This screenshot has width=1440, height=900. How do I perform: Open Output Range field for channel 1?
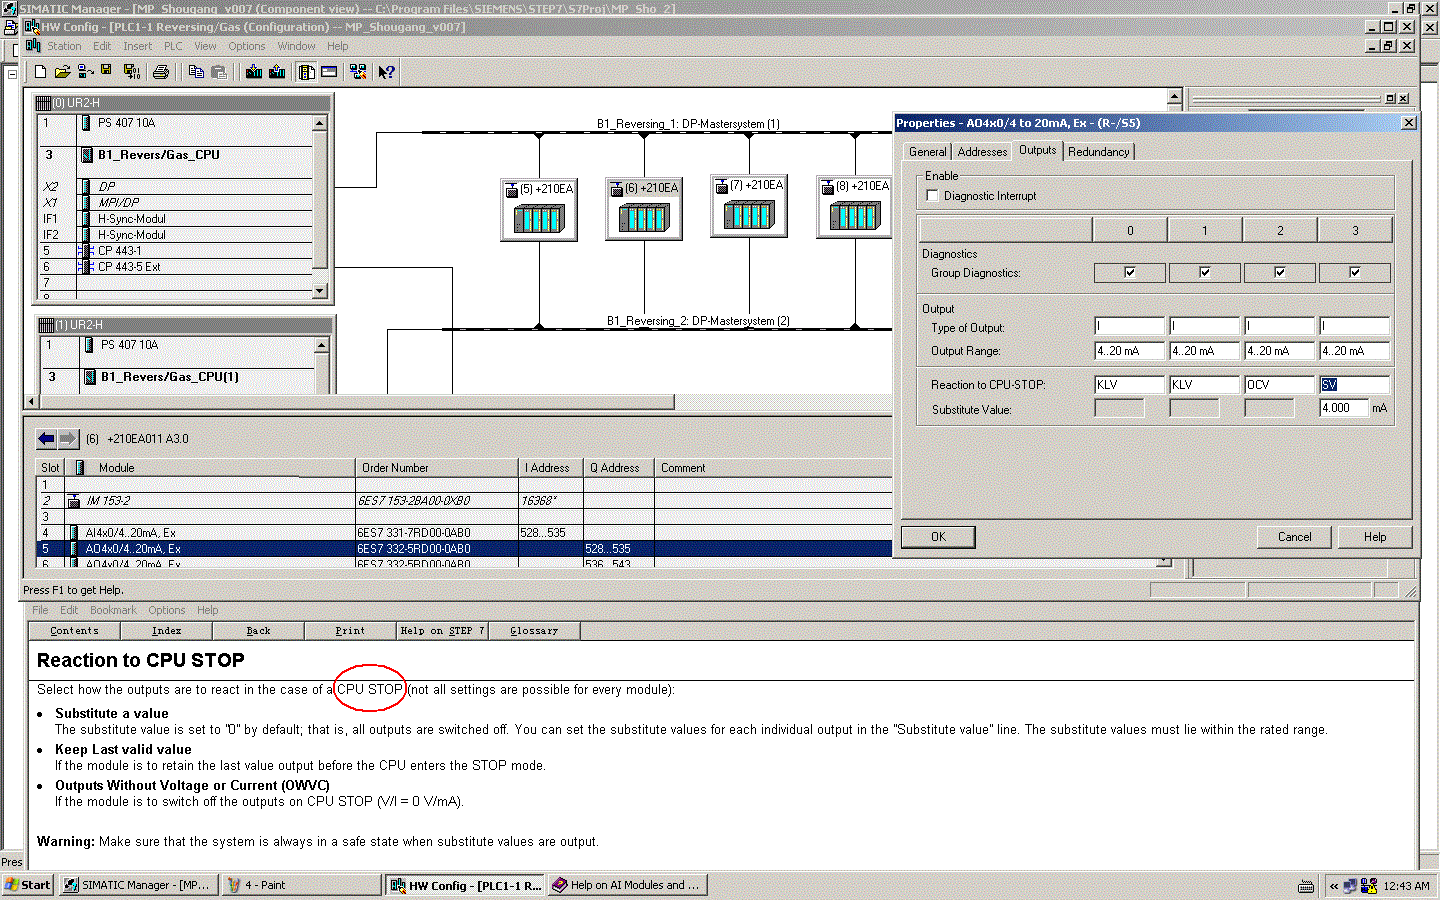pyautogui.click(x=1205, y=351)
